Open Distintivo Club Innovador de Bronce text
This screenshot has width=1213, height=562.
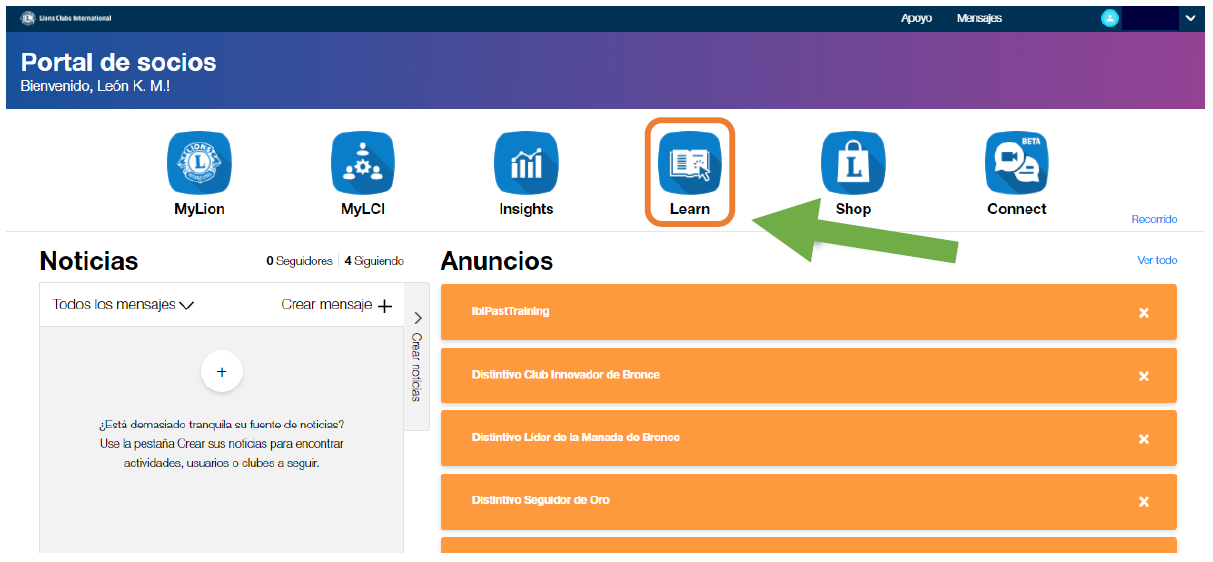565,374
